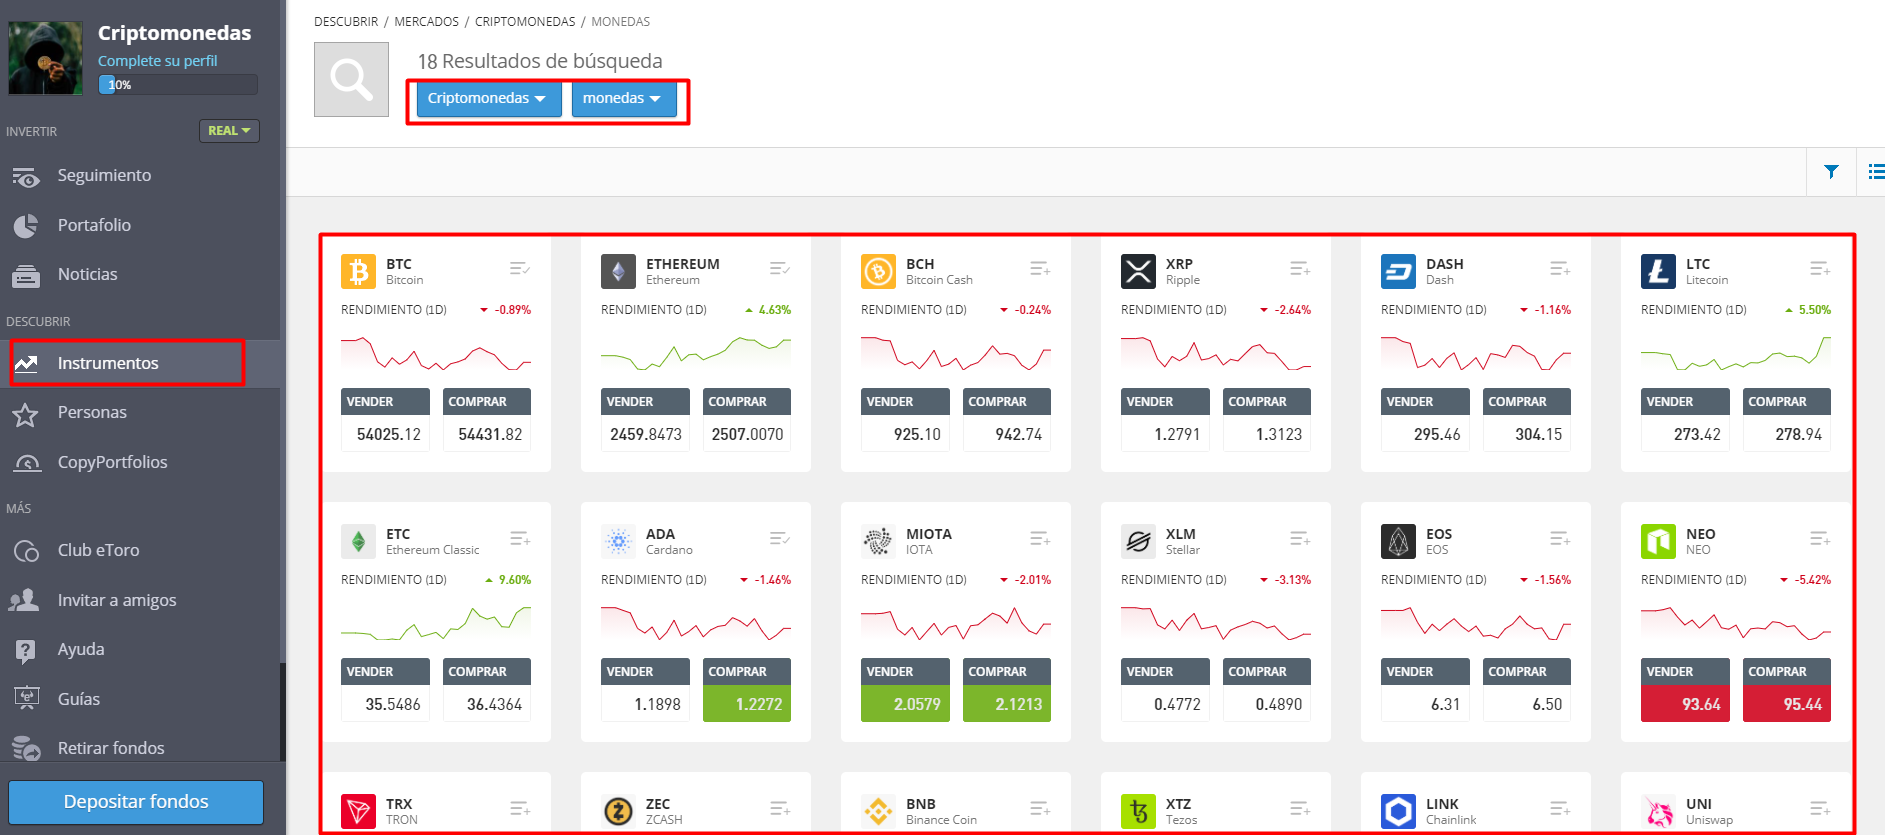Open the REAL account mode dropdown
The width and height of the screenshot is (1885, 835).
pos(229,131)
